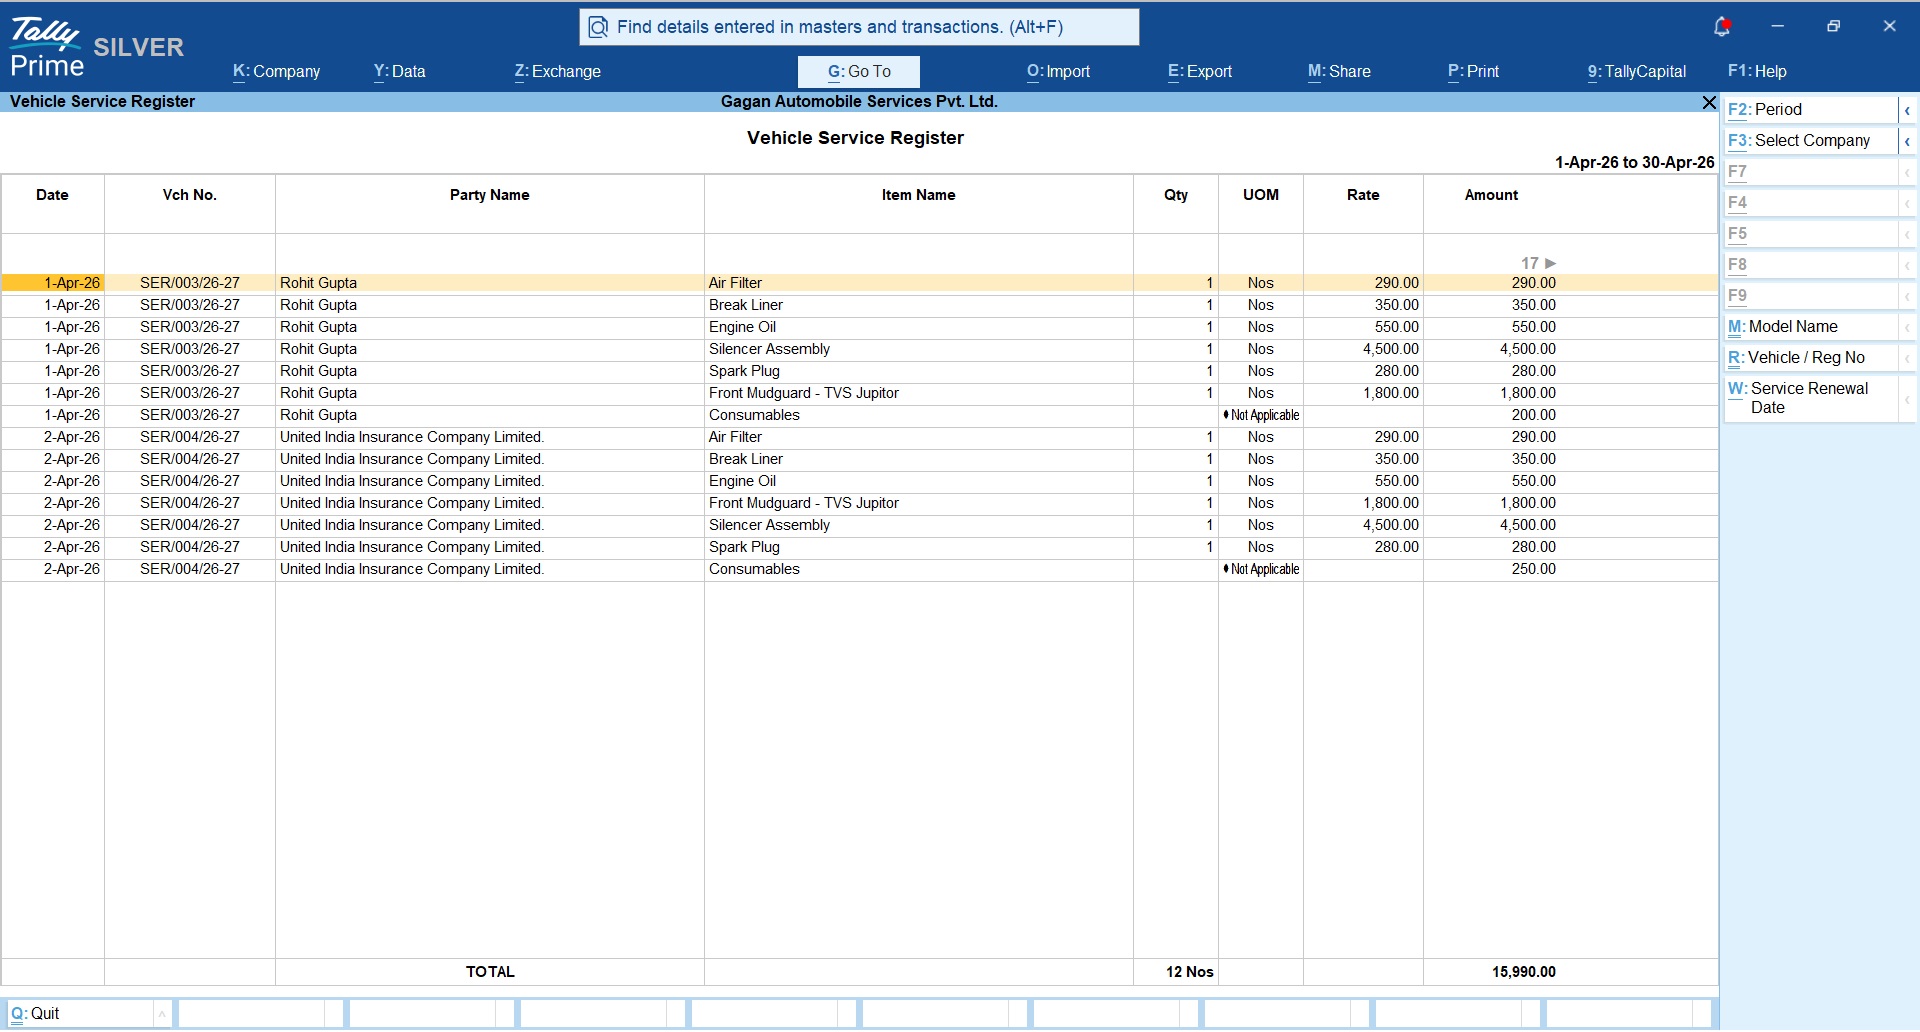Click the Find details search field
The image size is (1920, 1032).
pos(859,27)
